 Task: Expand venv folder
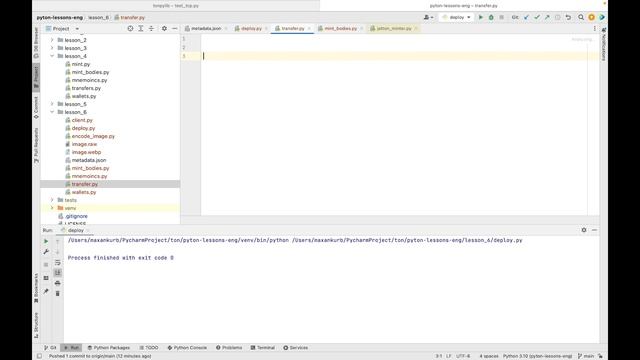(52, 208)
